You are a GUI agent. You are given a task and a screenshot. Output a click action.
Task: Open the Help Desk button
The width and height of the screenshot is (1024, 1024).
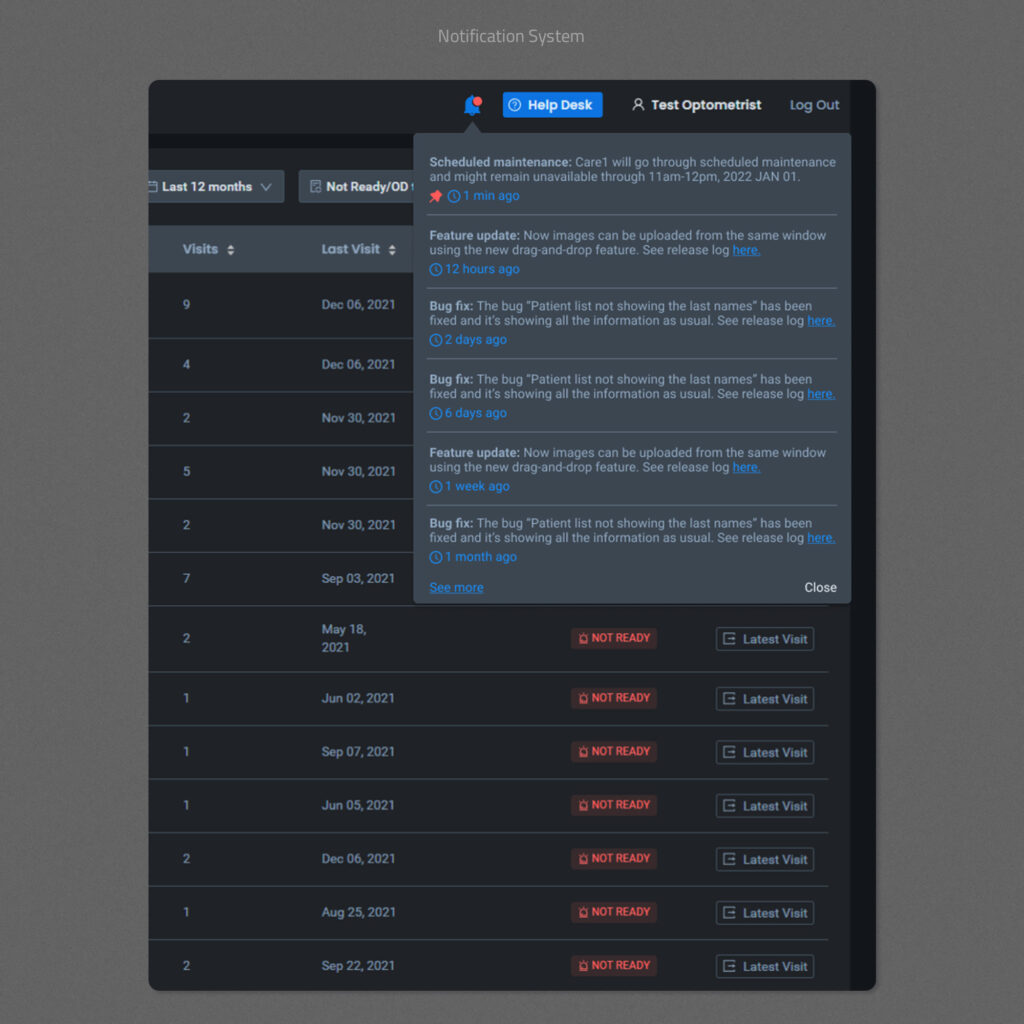(x=552, y=105)
